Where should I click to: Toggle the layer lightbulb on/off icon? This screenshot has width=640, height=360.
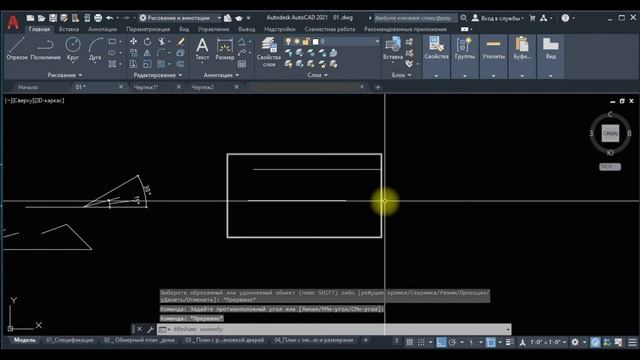288,42
